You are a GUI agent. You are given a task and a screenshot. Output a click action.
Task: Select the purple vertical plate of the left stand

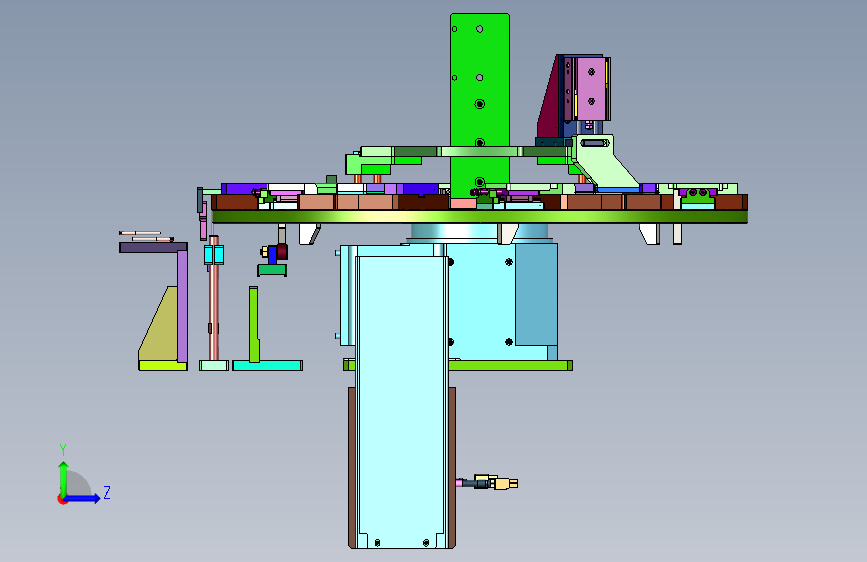(182, 306)
